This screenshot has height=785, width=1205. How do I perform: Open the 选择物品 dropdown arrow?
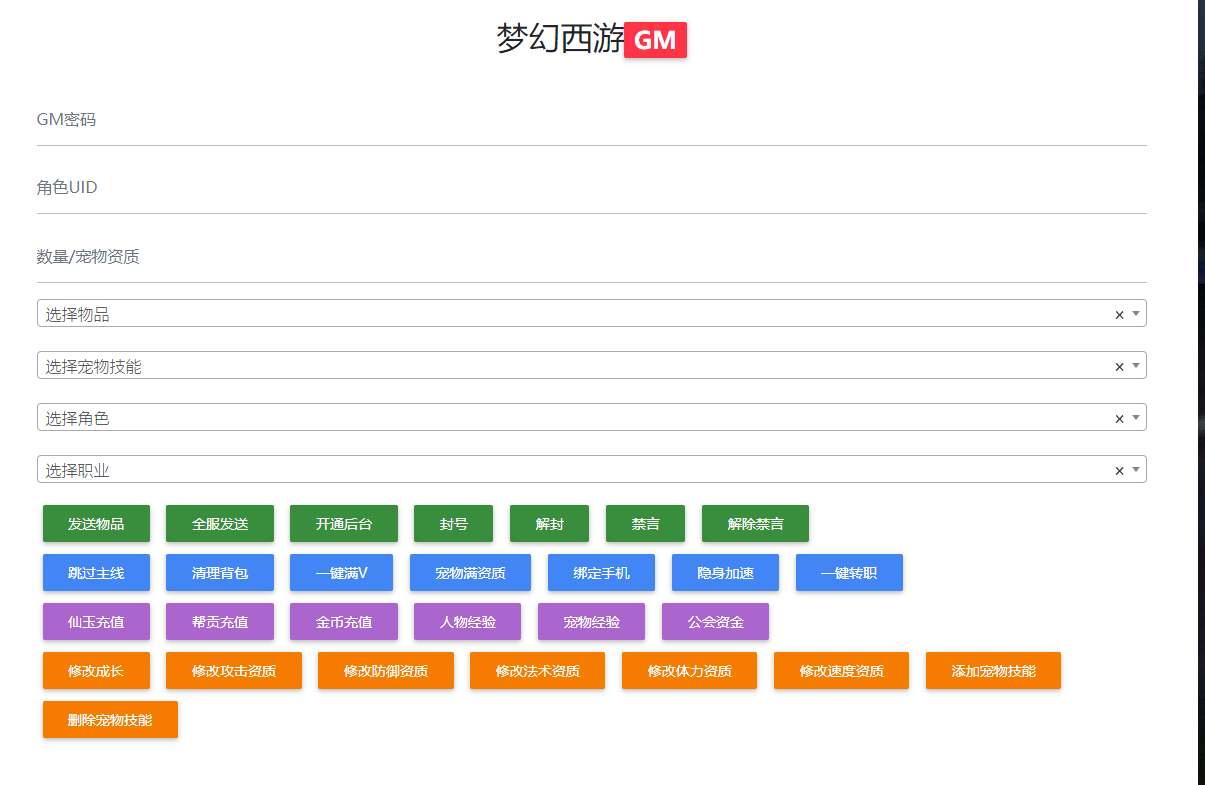click(1136, 314)
